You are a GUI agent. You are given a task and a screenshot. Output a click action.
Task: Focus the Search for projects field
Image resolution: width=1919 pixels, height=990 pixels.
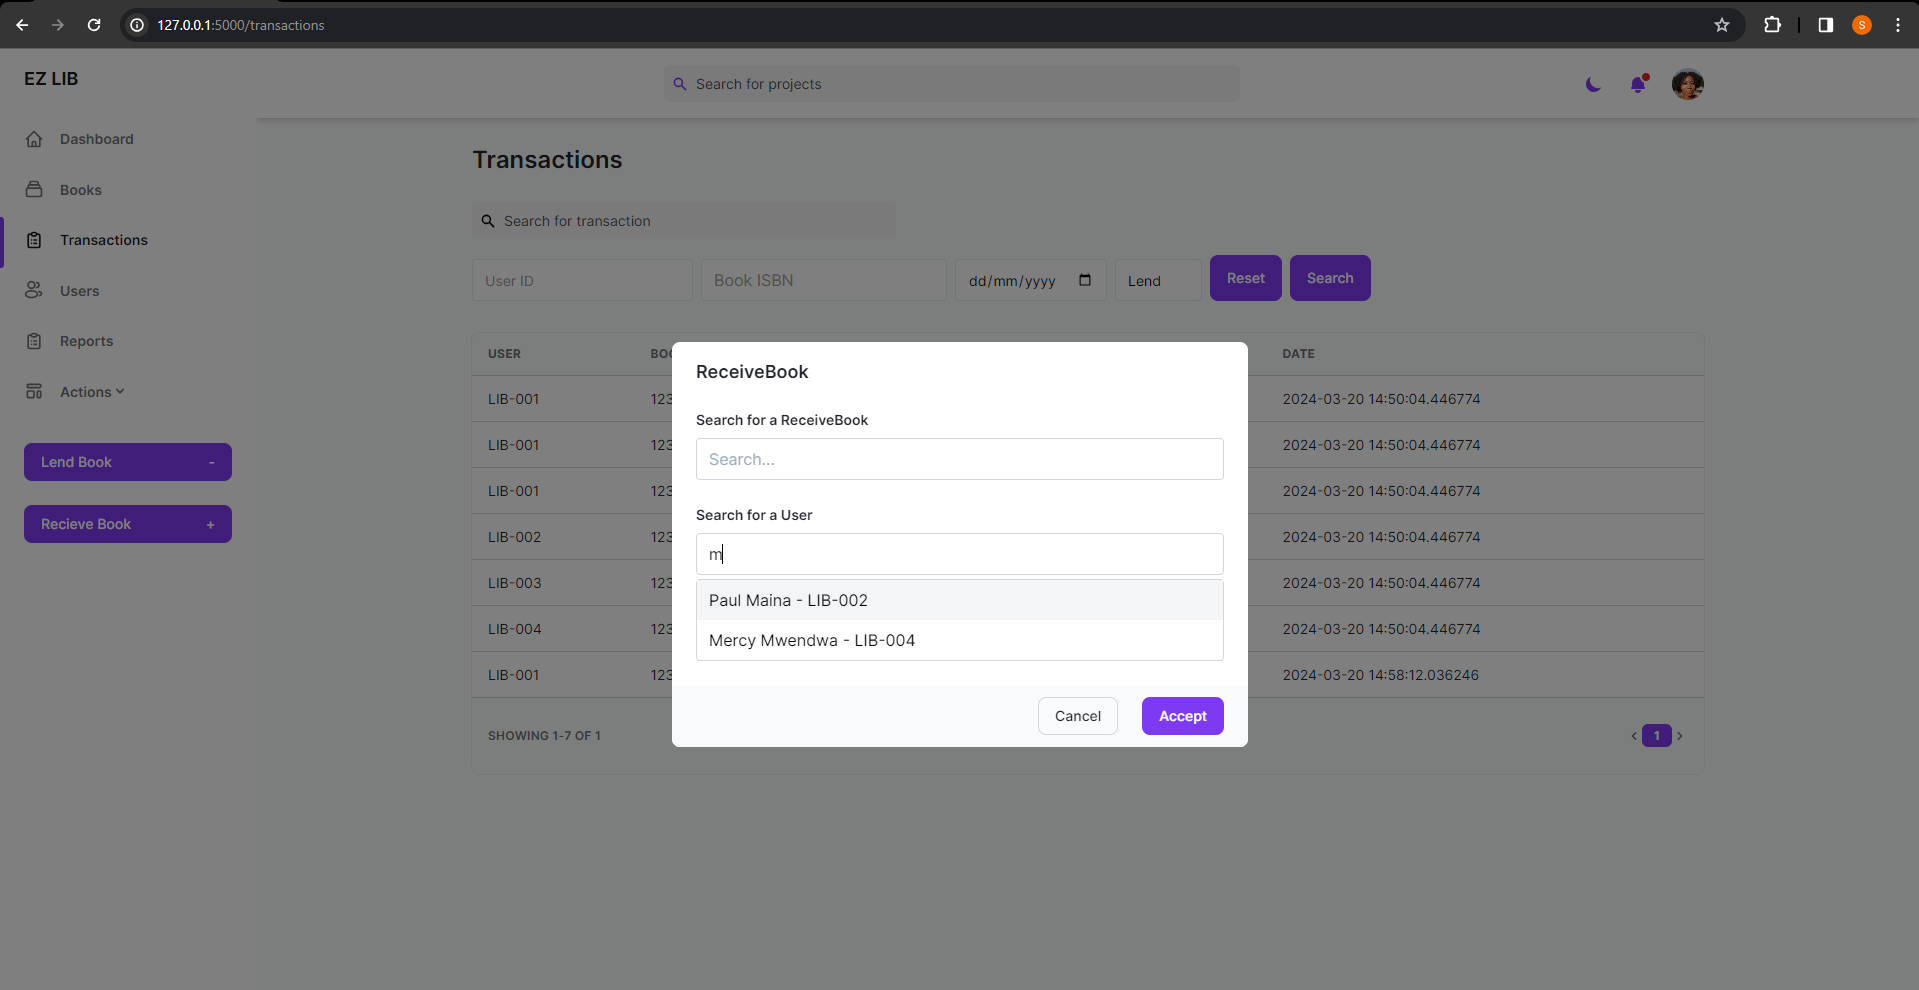tap(952, 84)
